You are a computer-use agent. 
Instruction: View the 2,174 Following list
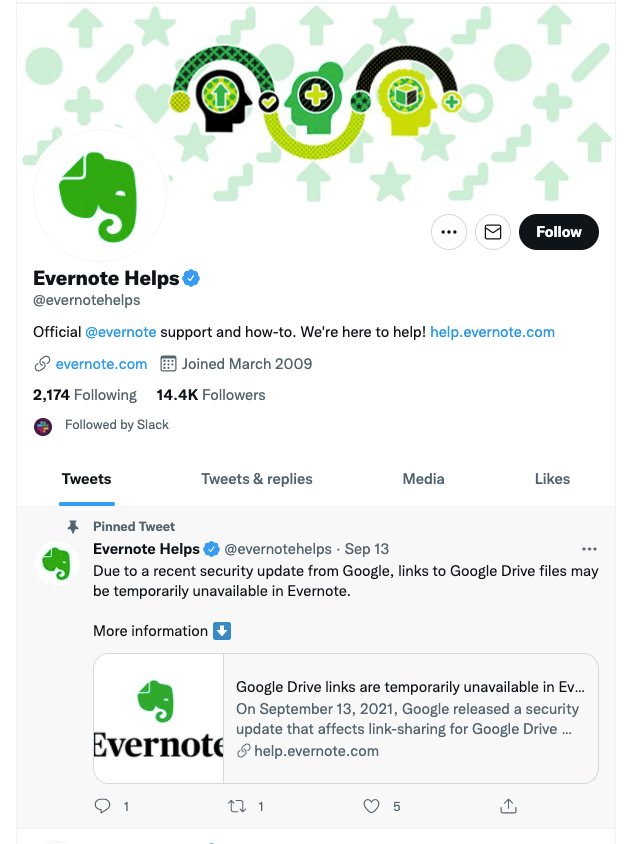pos(85,395)
